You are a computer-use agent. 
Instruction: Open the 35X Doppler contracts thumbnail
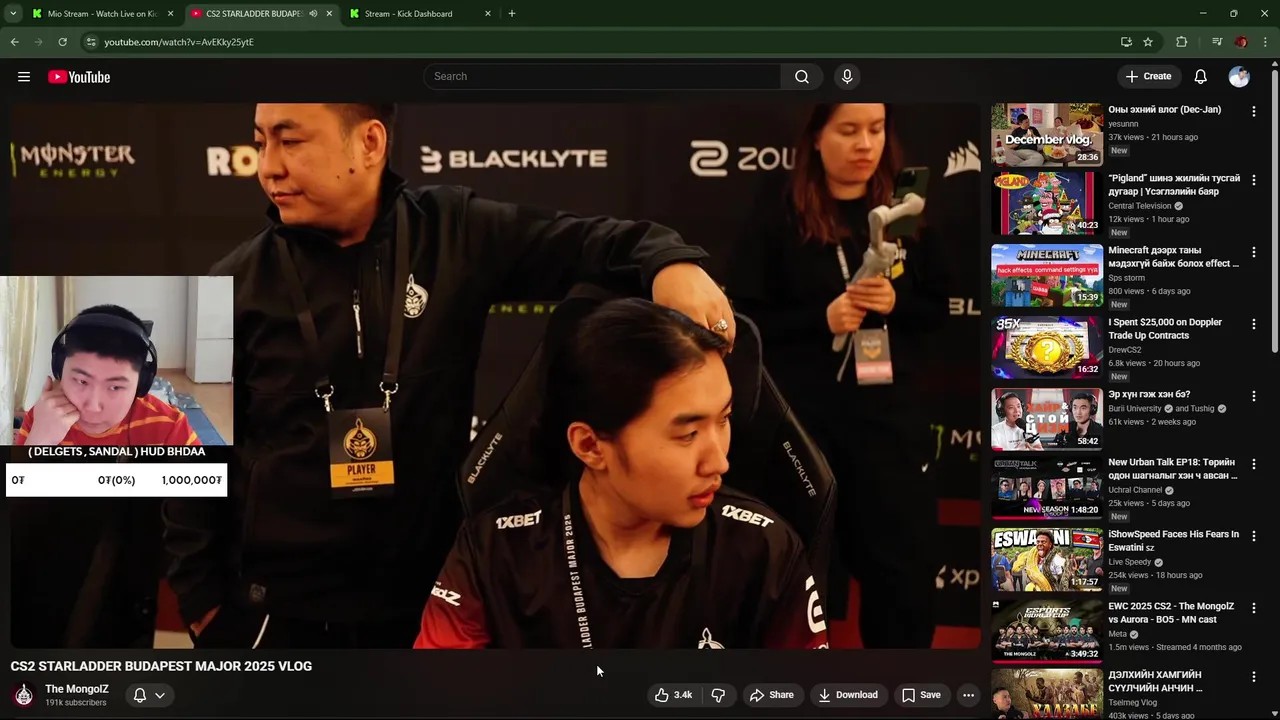1047,347
